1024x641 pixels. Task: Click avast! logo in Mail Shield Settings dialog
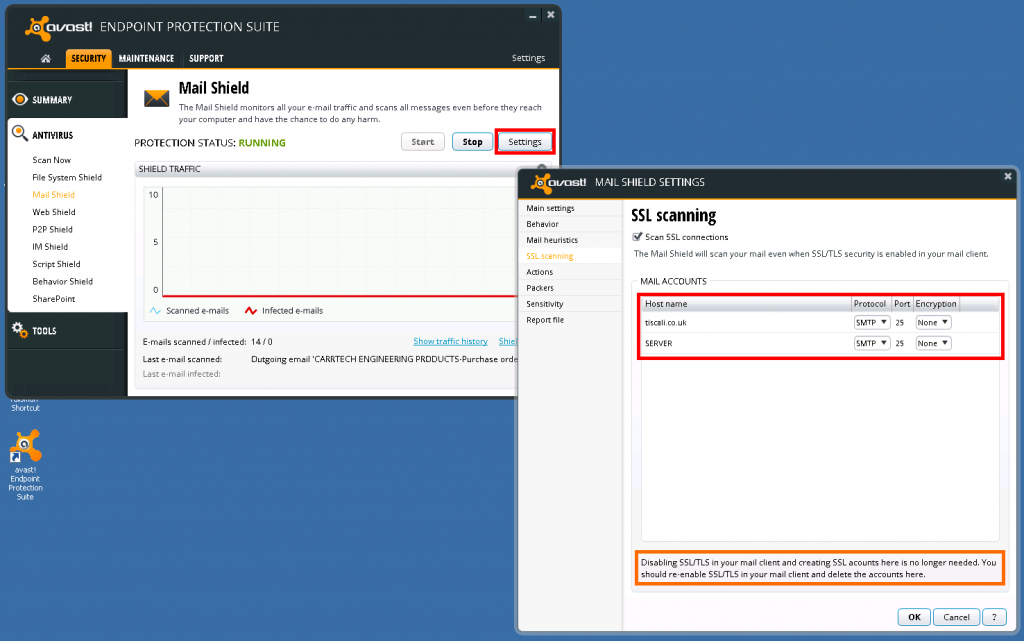tap(558, 183)
